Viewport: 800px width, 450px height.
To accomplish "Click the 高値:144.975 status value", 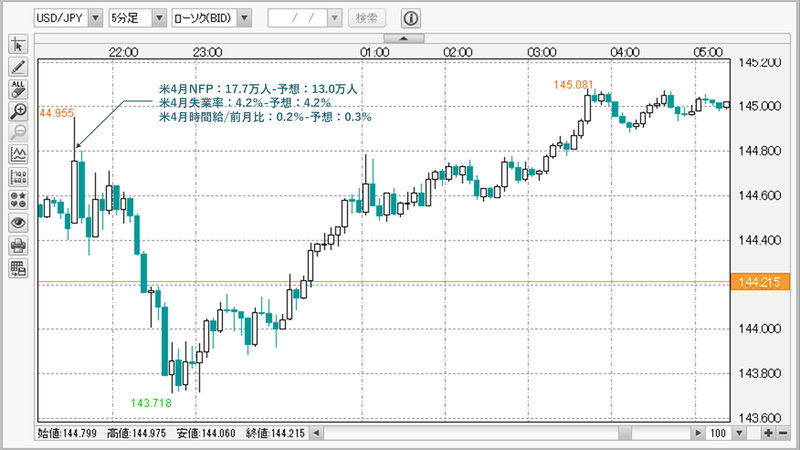I will [137, 433].
